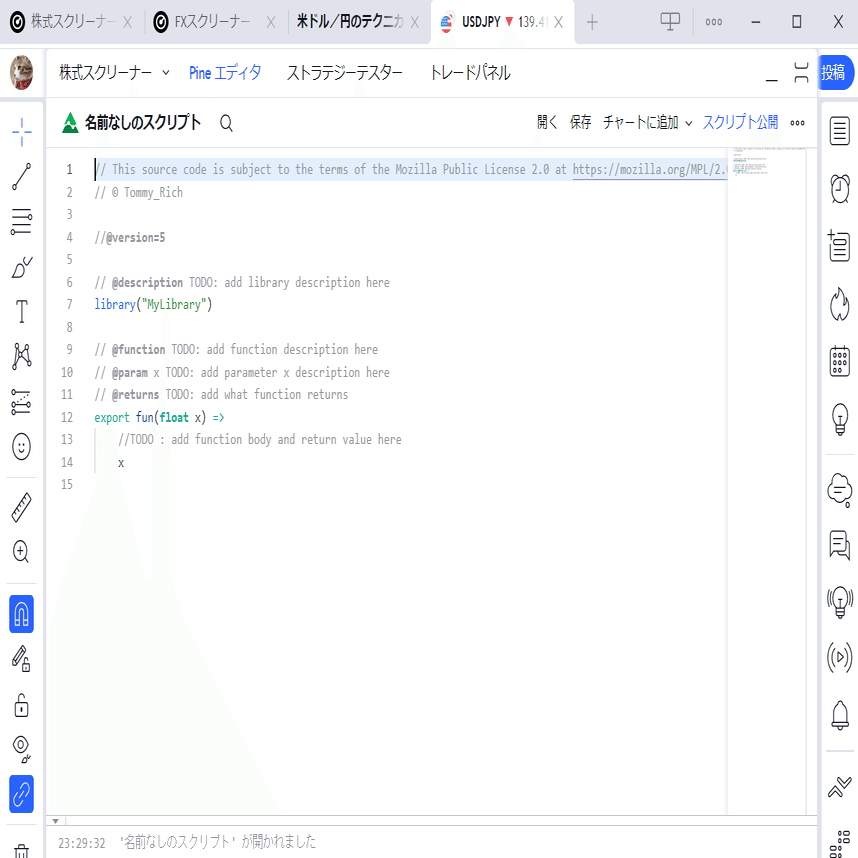The width and height of the screenshot is (858, 858).
Task: Click the スクリプト公開 publish link
Action: (x=740, y=122)
